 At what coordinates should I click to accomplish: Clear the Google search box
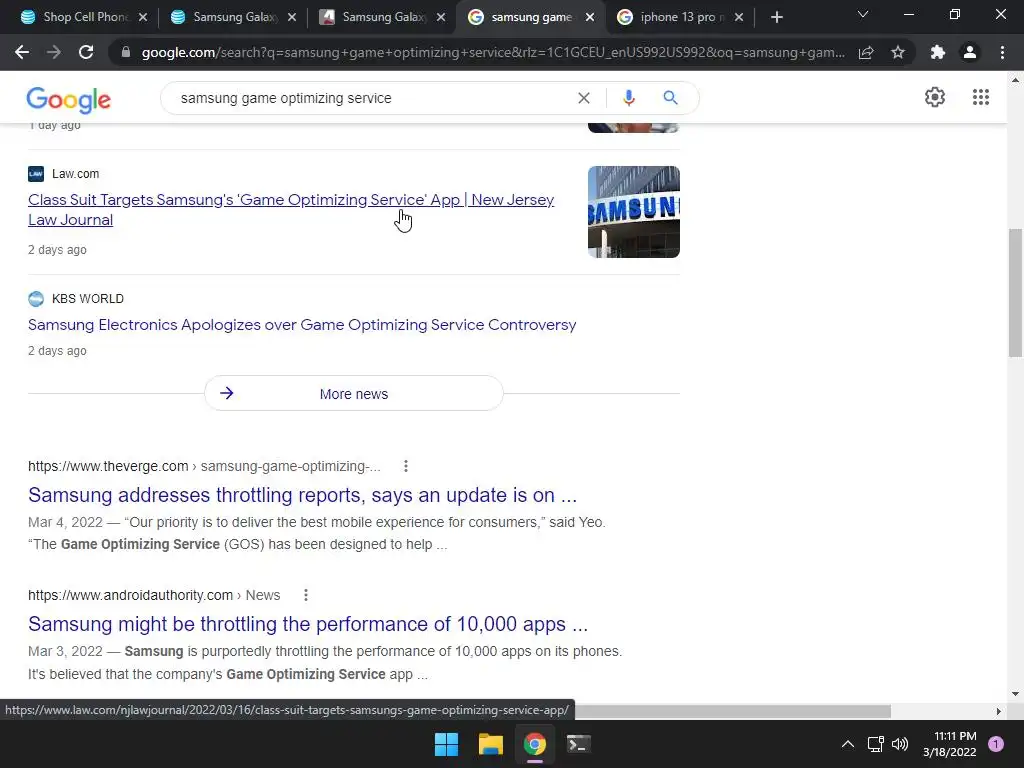click(584, 98)
